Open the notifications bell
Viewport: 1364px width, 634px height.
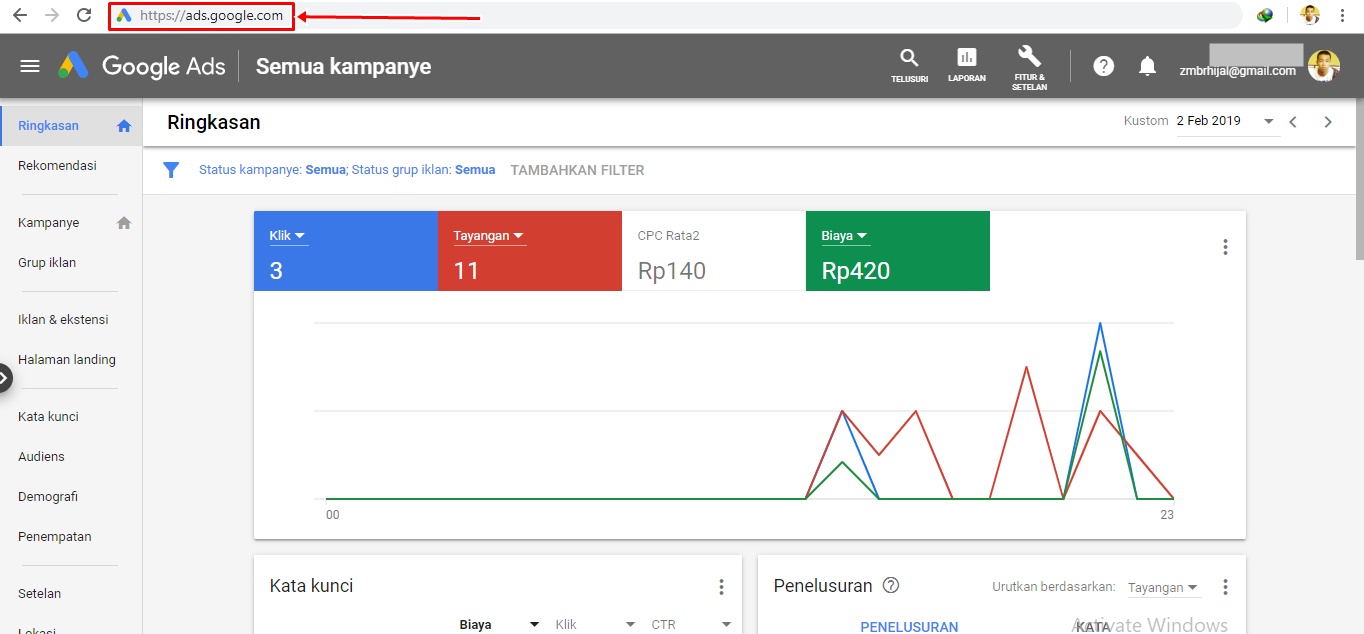(1147, 66)
